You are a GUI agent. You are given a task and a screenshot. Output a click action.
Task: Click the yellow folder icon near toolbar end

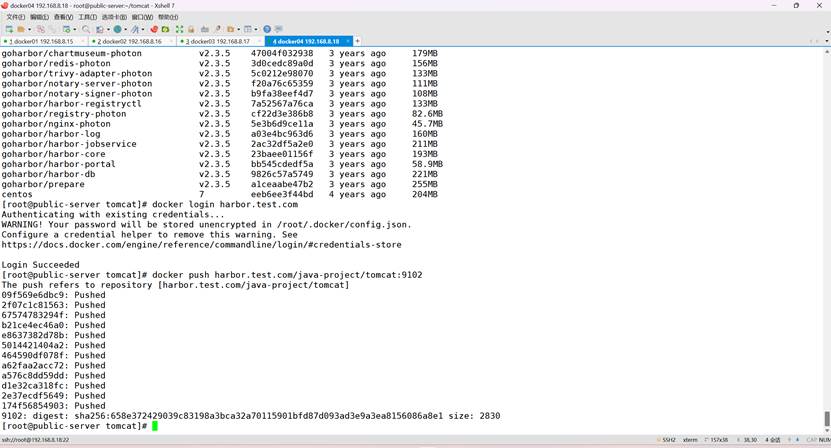tap(230, 29)
